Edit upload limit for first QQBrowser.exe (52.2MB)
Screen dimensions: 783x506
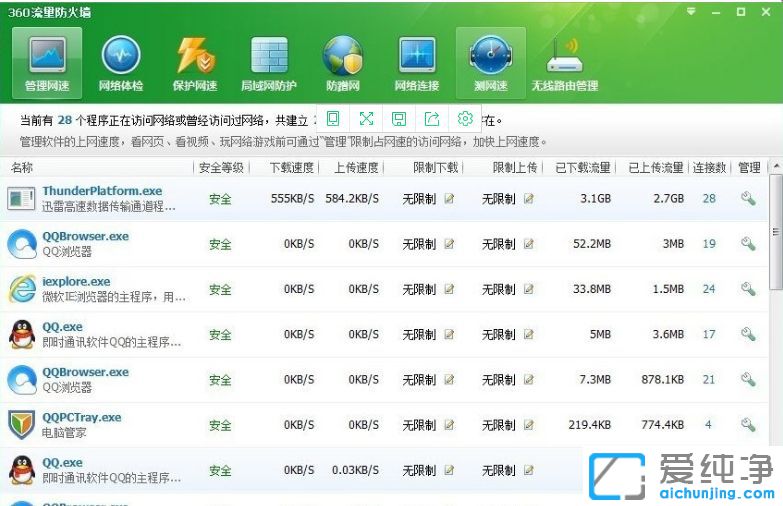[528, 244]
